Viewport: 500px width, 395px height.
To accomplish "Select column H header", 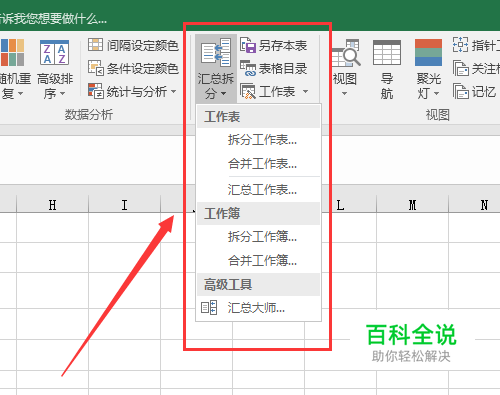I will coord(52,204).
